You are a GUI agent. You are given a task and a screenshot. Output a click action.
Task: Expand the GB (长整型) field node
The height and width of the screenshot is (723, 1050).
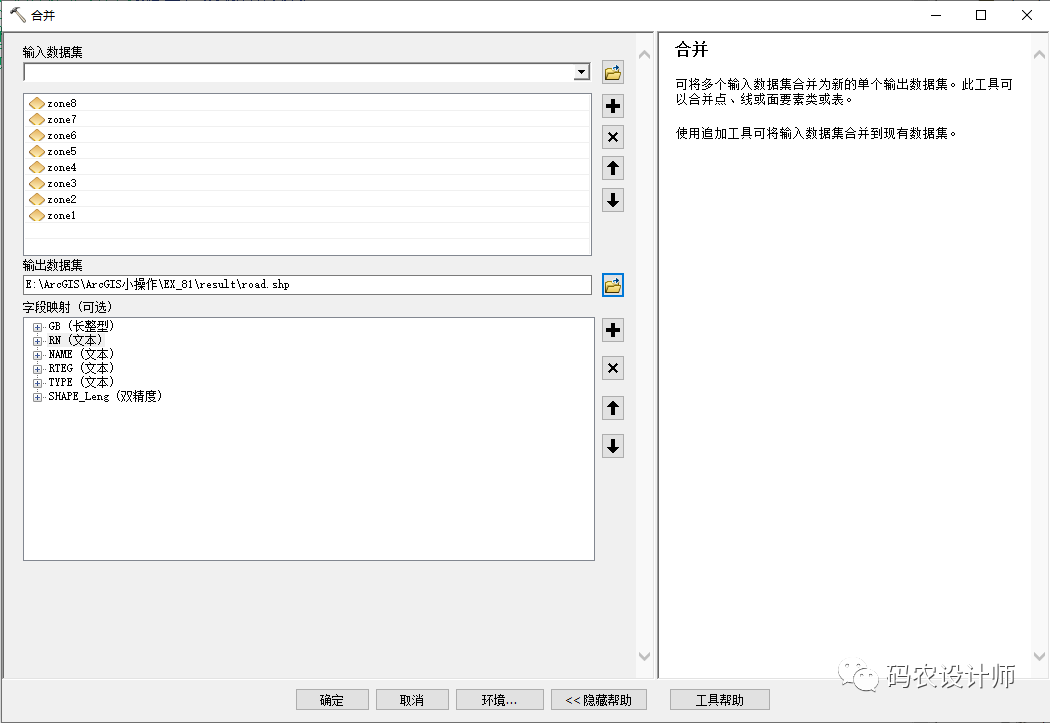click(38, 327)
